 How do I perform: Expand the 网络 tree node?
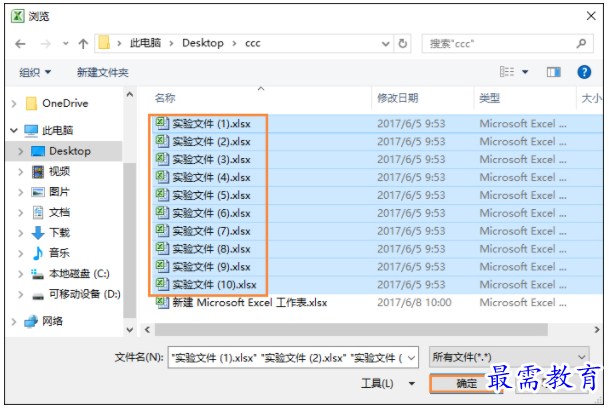[14, 322]
